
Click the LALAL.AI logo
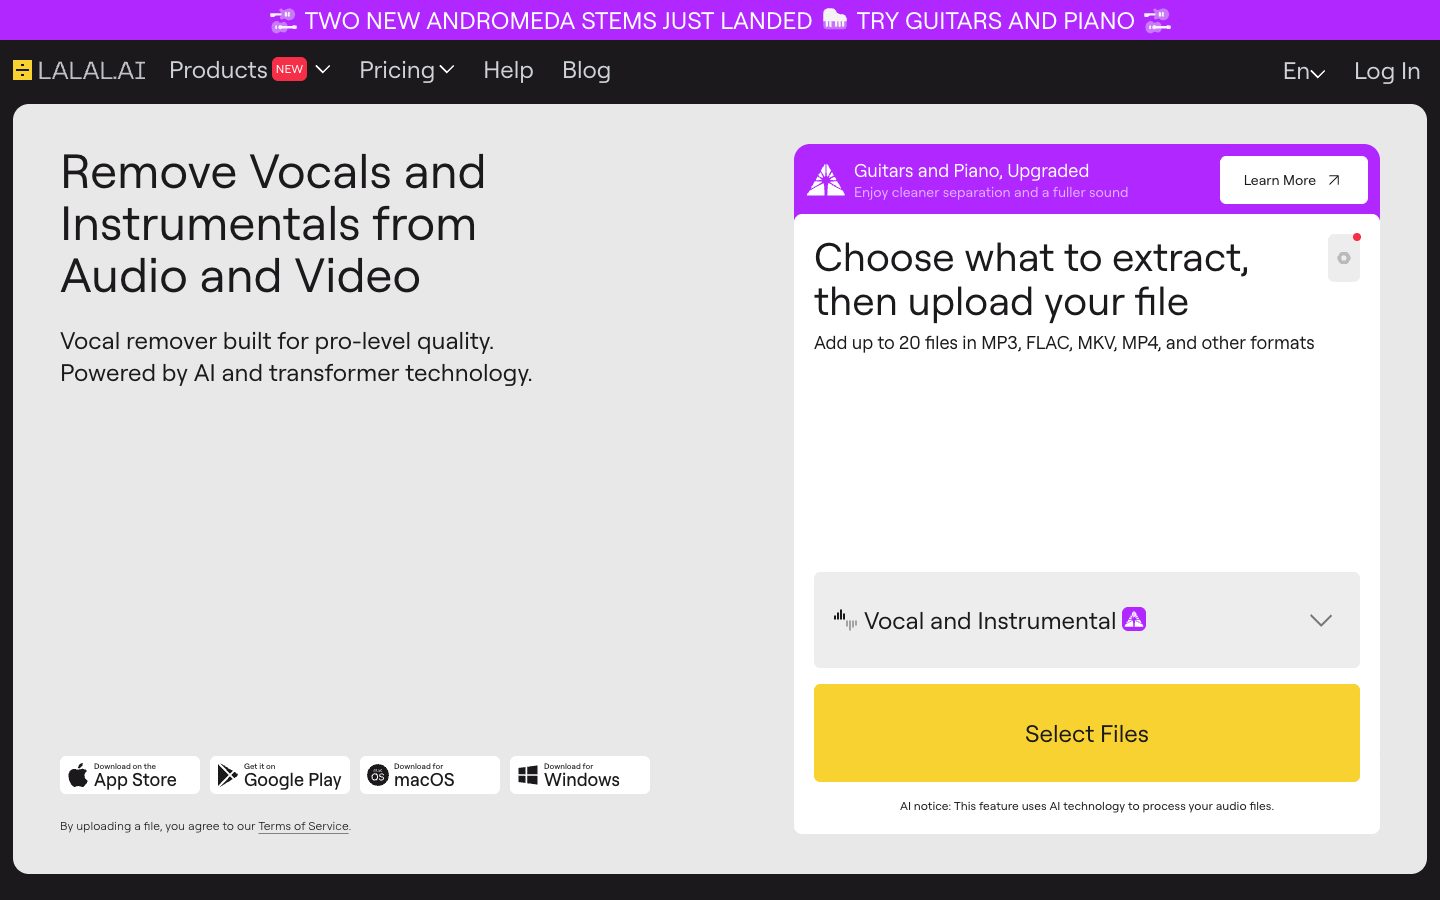click(79, 70)
